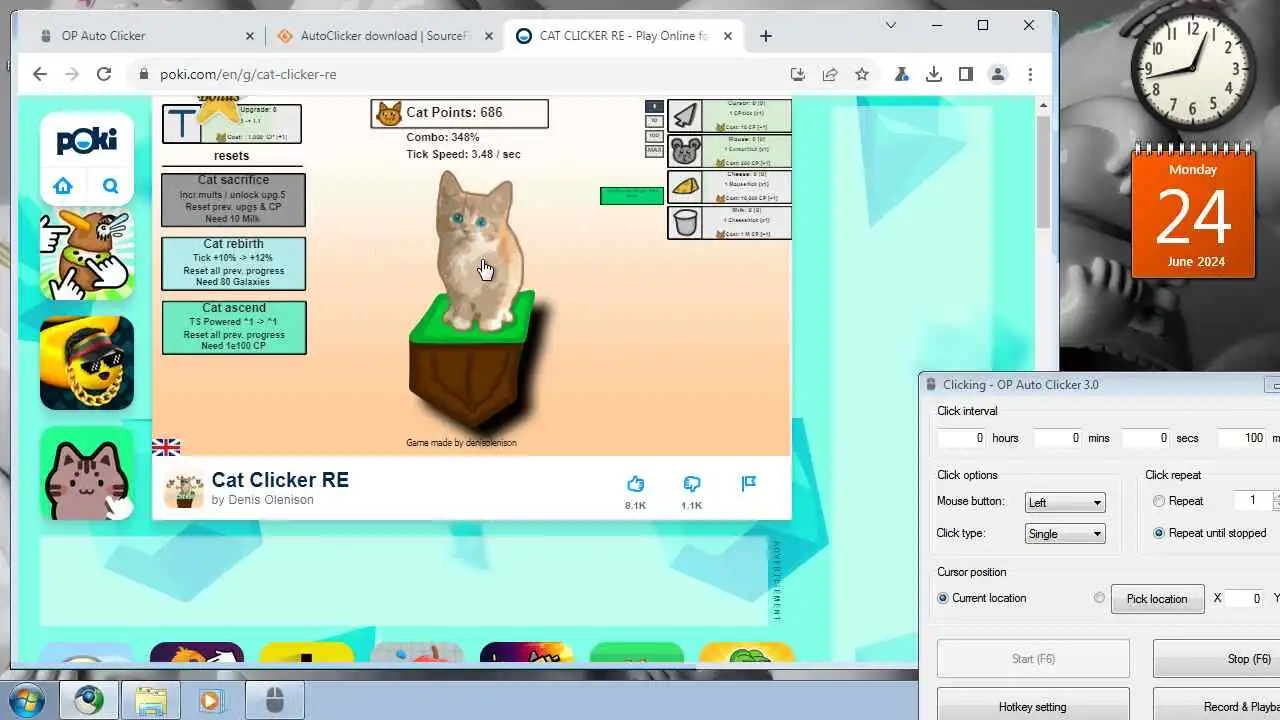
Task: Activate the Cat ascend reset
Action: [233, 327]
